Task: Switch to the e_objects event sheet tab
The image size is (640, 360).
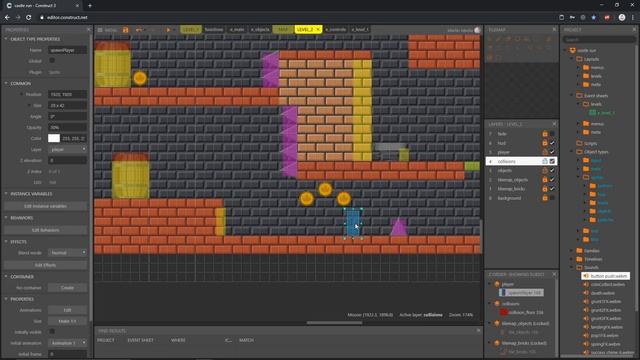Action: [260, 30]
